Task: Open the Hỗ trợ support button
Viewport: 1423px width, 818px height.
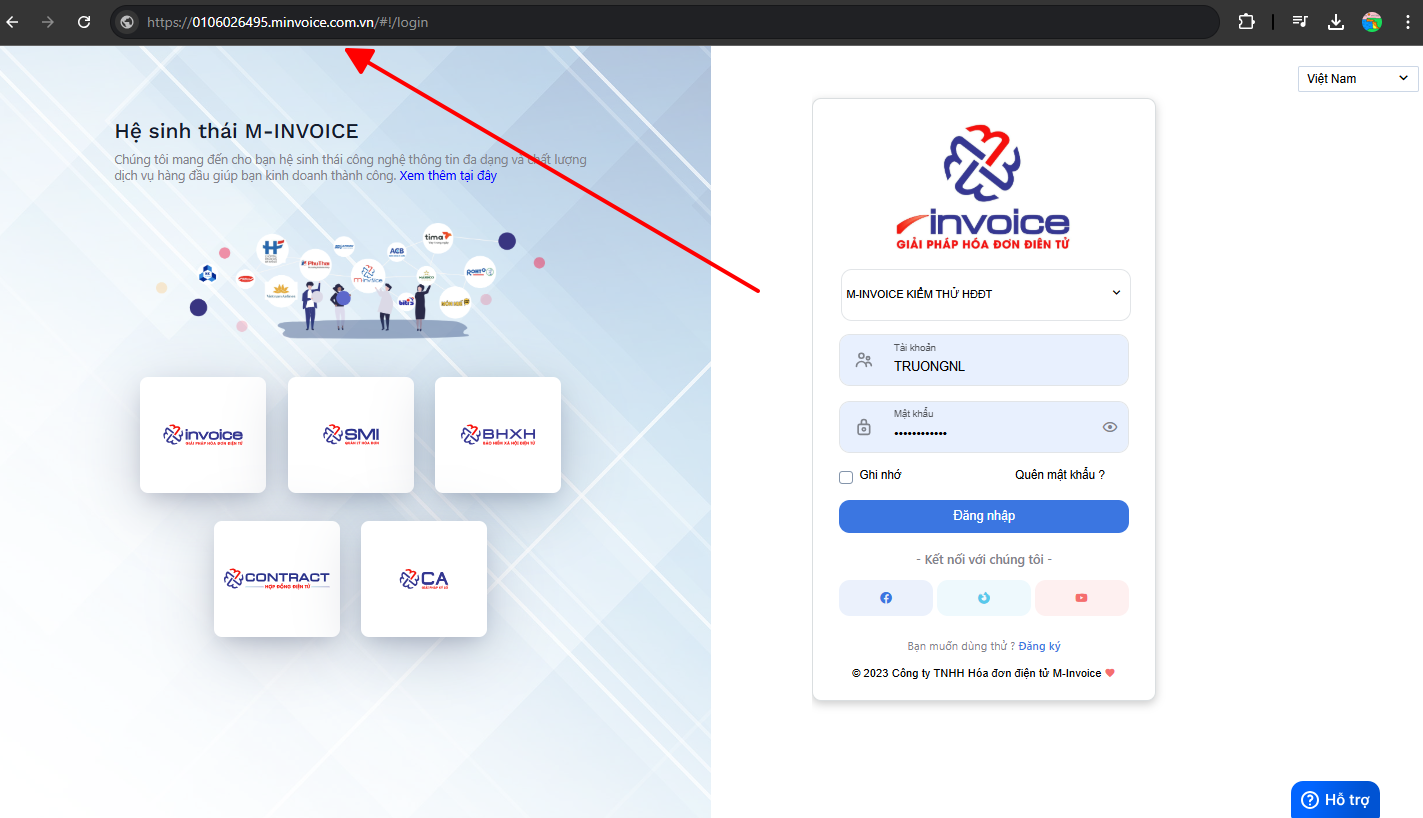Action: click(1335, 800)
